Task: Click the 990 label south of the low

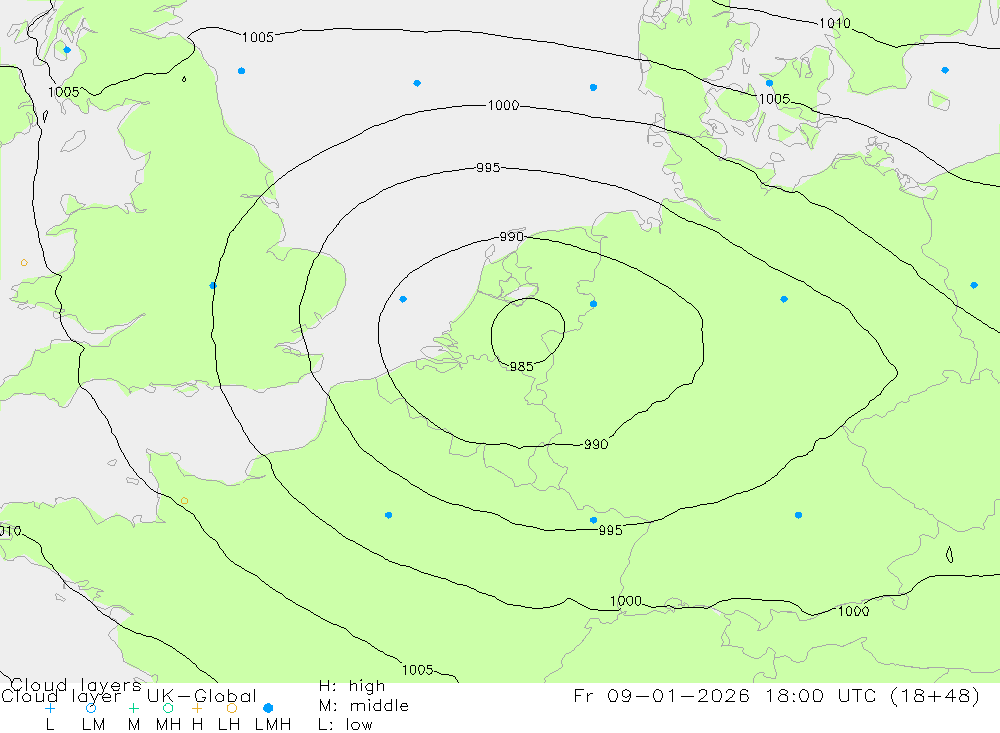Action: 596,445
